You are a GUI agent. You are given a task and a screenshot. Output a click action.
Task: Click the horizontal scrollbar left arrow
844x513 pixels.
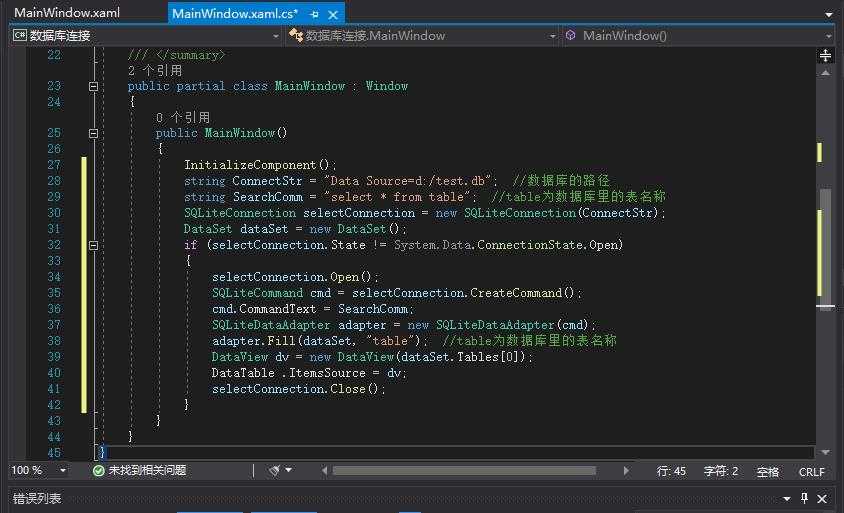(324, 471)
